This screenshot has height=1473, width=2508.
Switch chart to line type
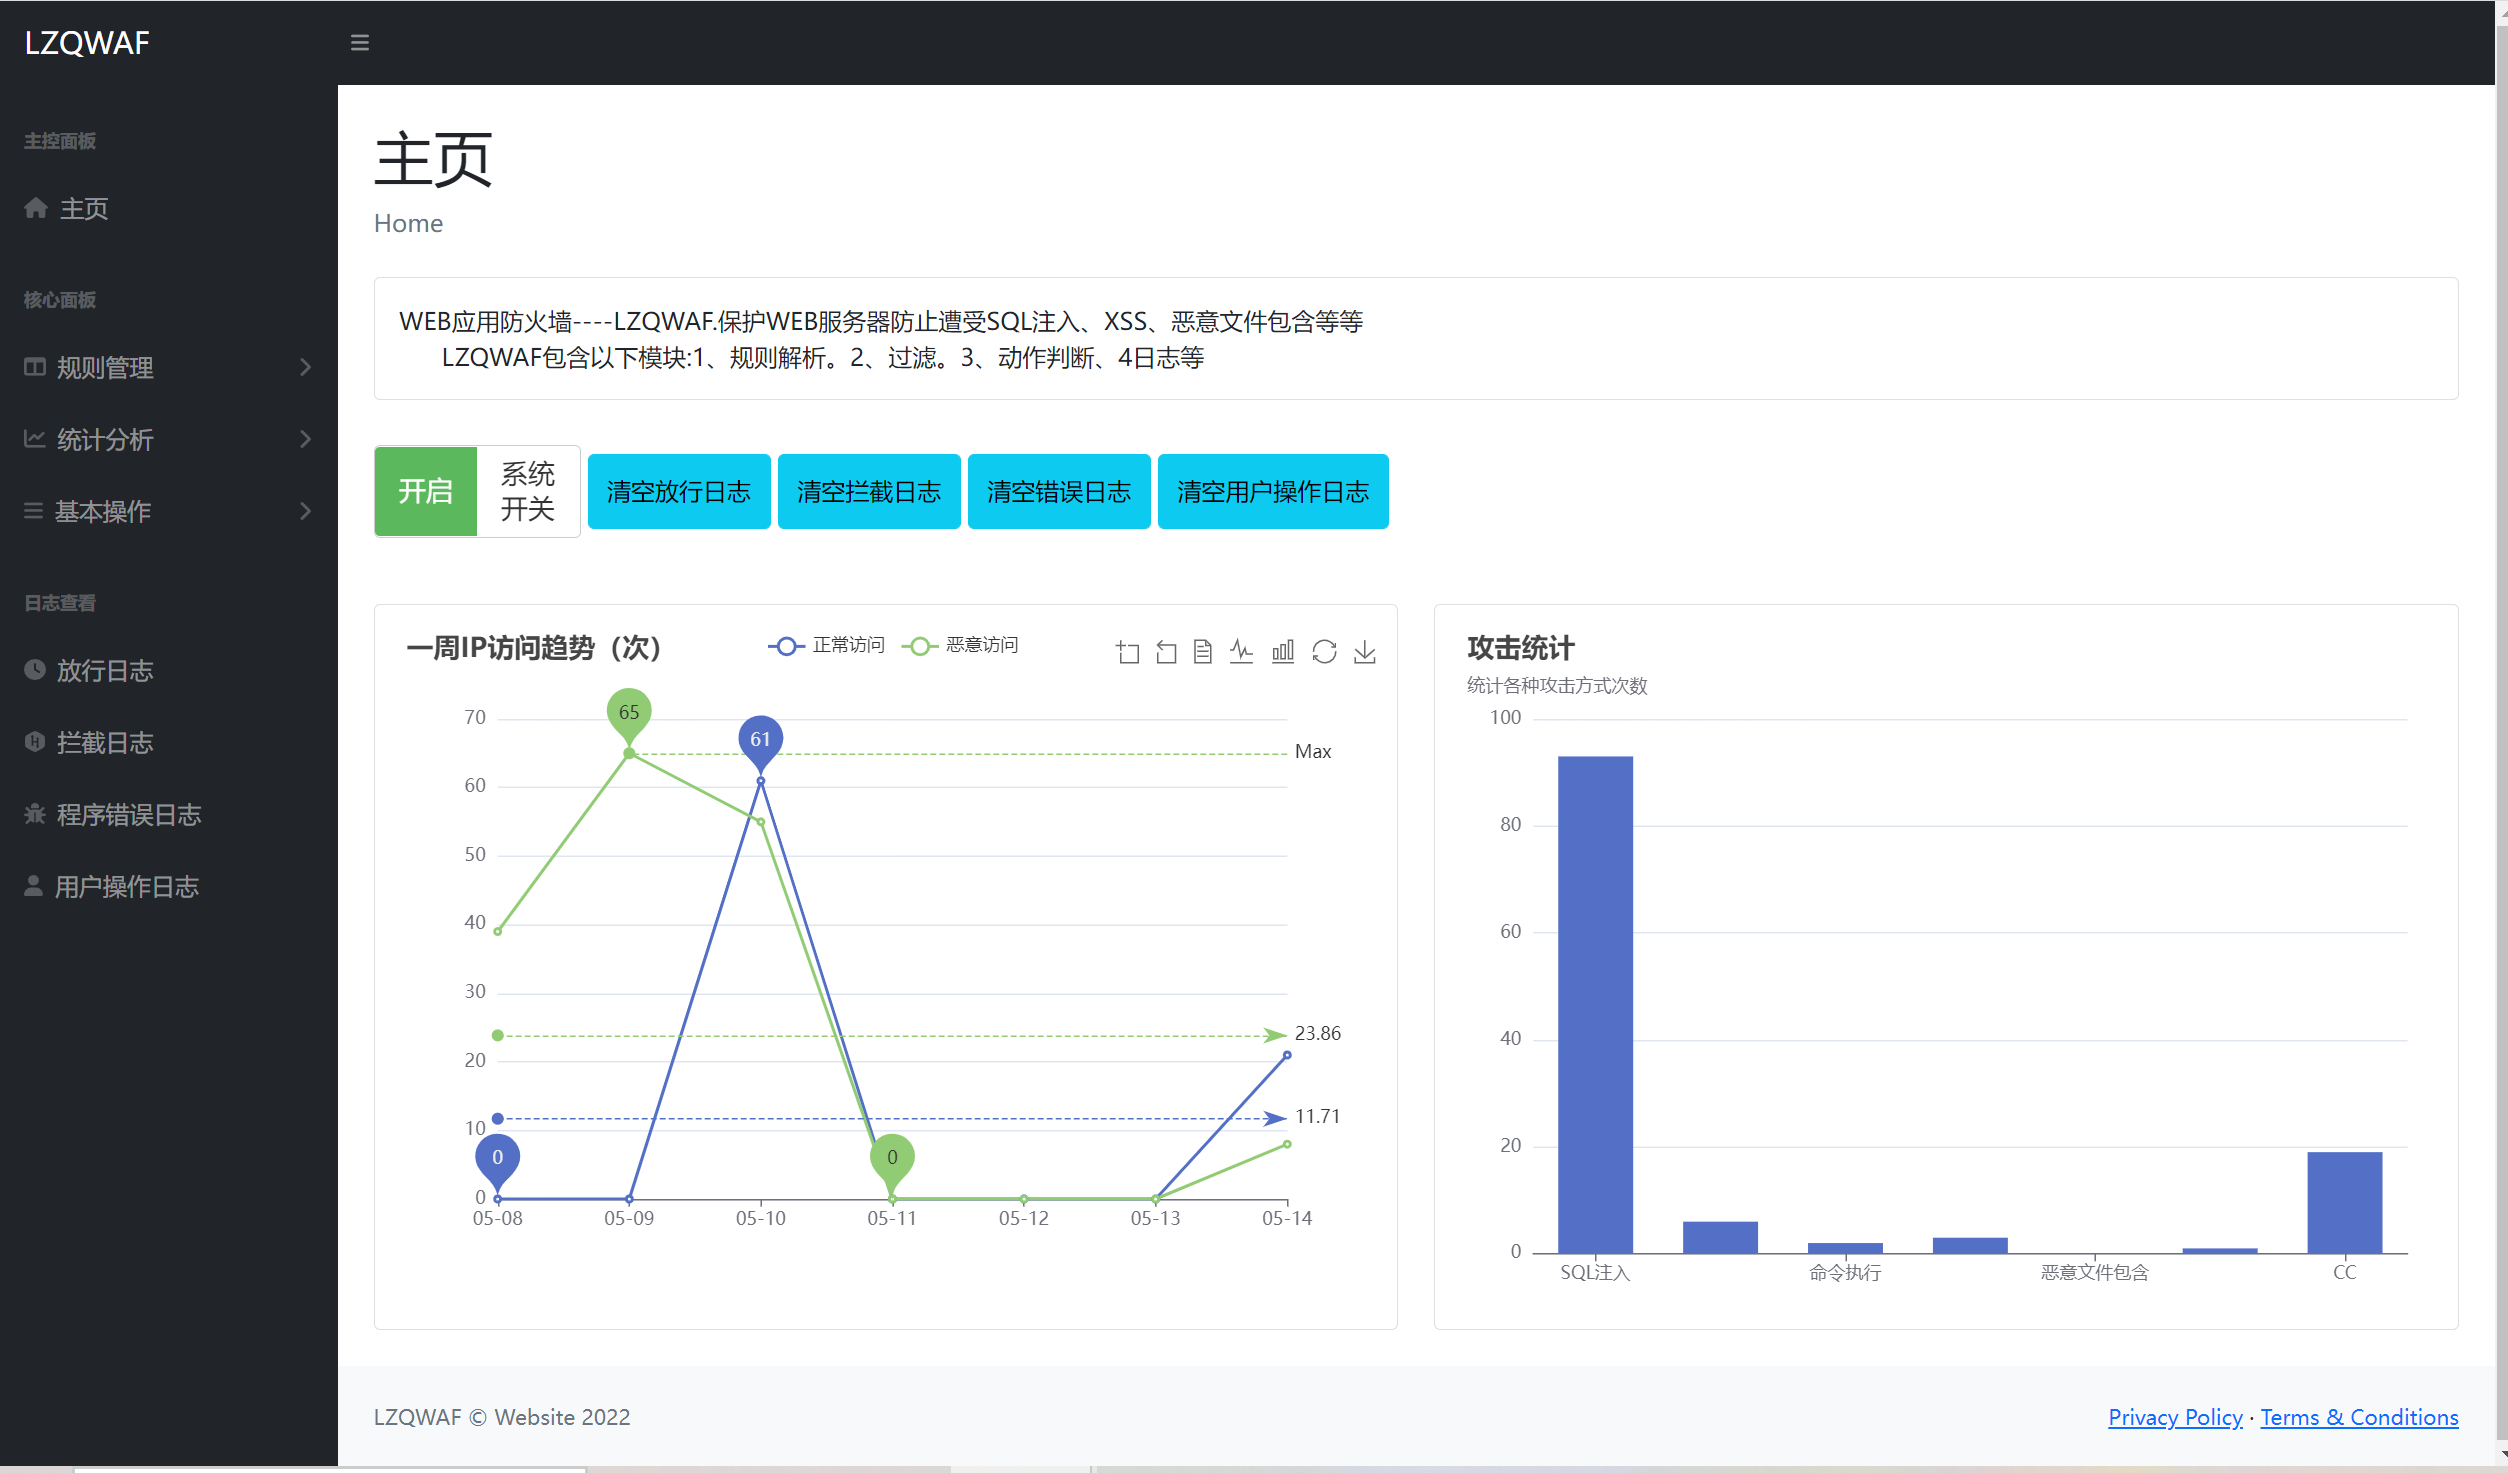coord(1242,652)
